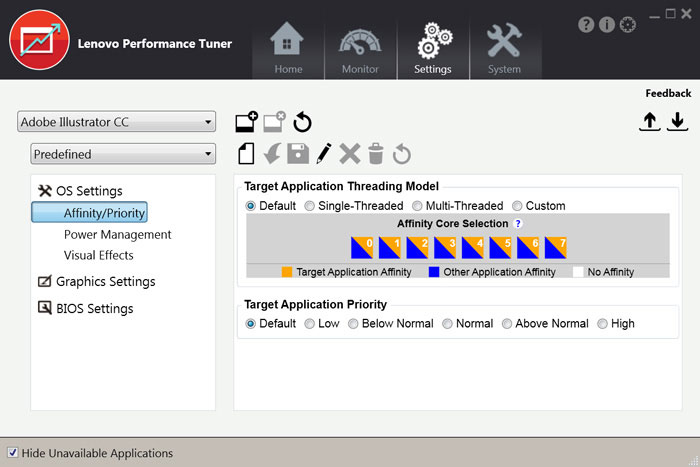Expand Graphics Settings in sidebar
The height and width of the screenshot is (467, 700).
coord(104,282)
